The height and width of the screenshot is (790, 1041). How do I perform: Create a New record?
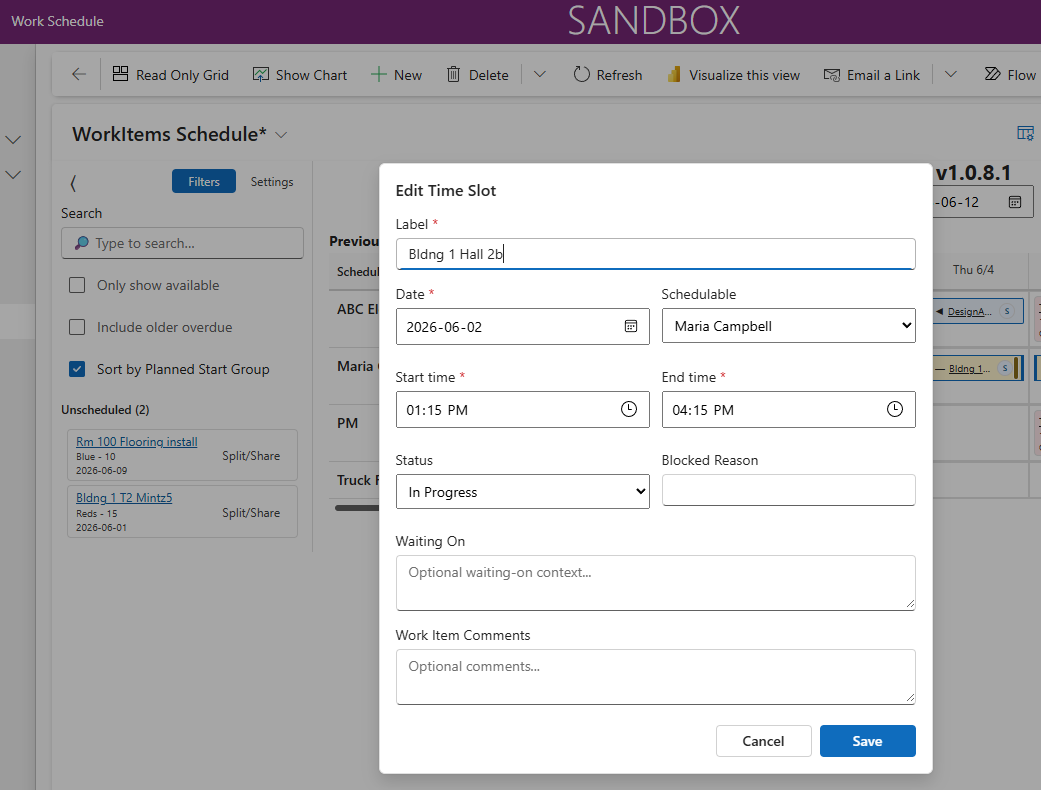point(396,75)
